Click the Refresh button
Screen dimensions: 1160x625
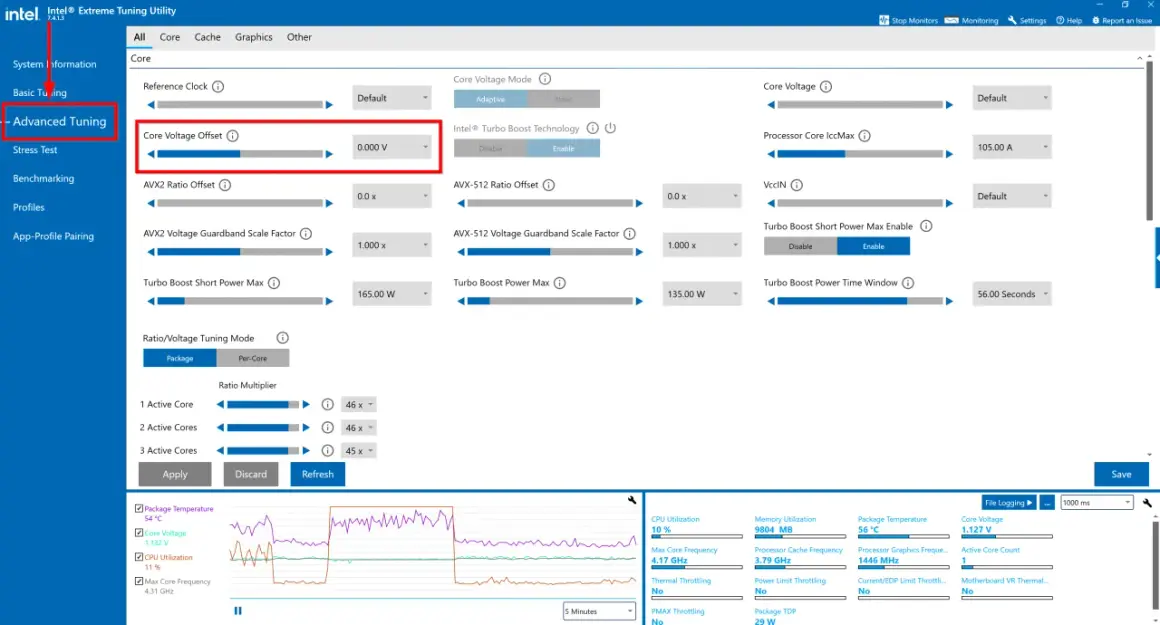pyautogui.click(x=317, y=474)
